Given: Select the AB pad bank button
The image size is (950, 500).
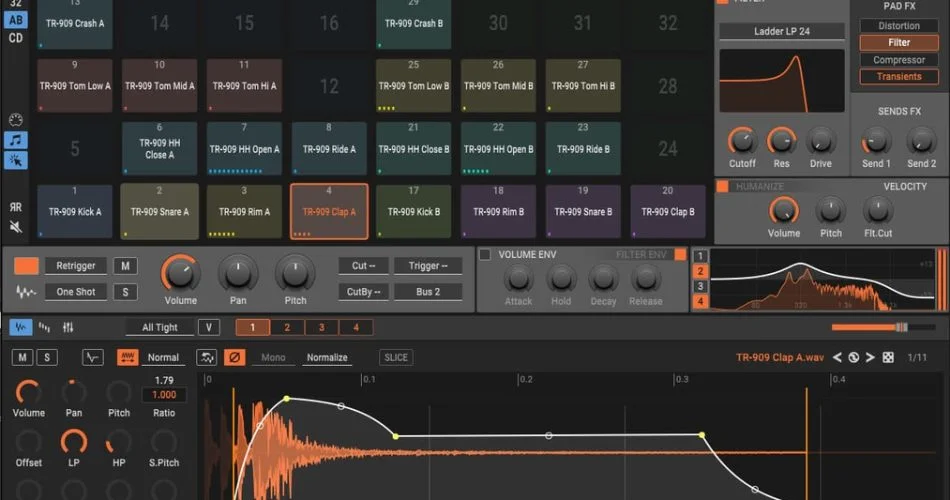Looking at the screenshot, I should pos(16,20).
